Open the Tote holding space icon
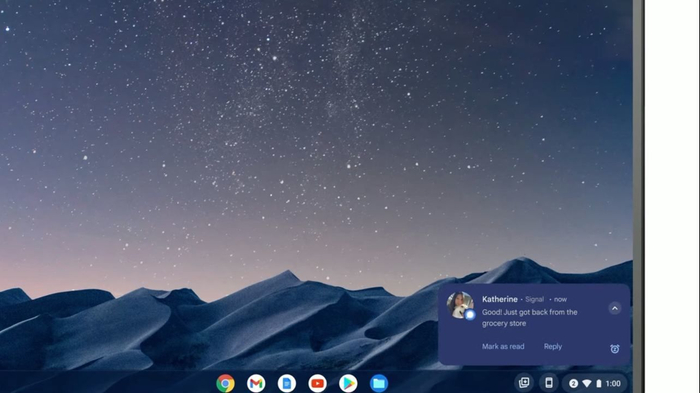 click(524, 383)
